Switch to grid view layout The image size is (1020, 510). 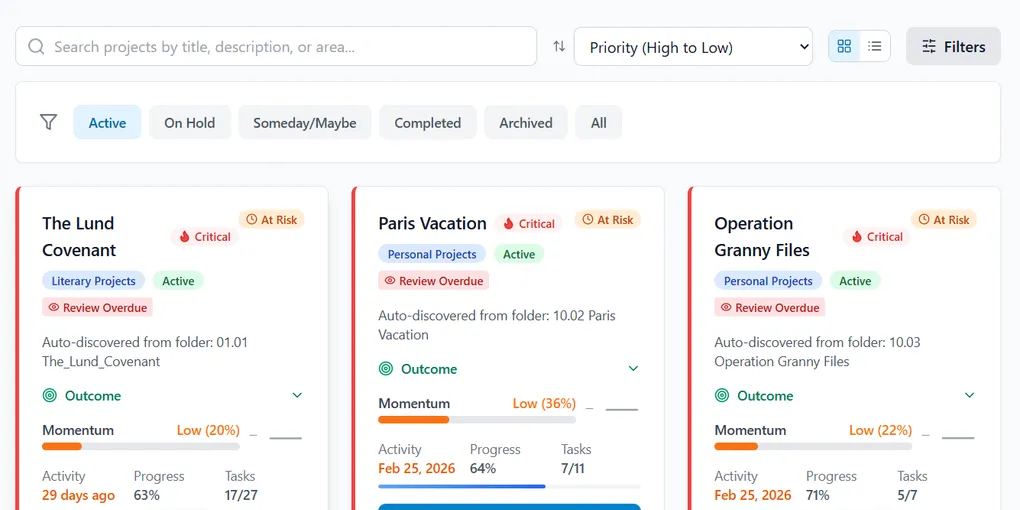pyautogui.click(x=844, y=46)
